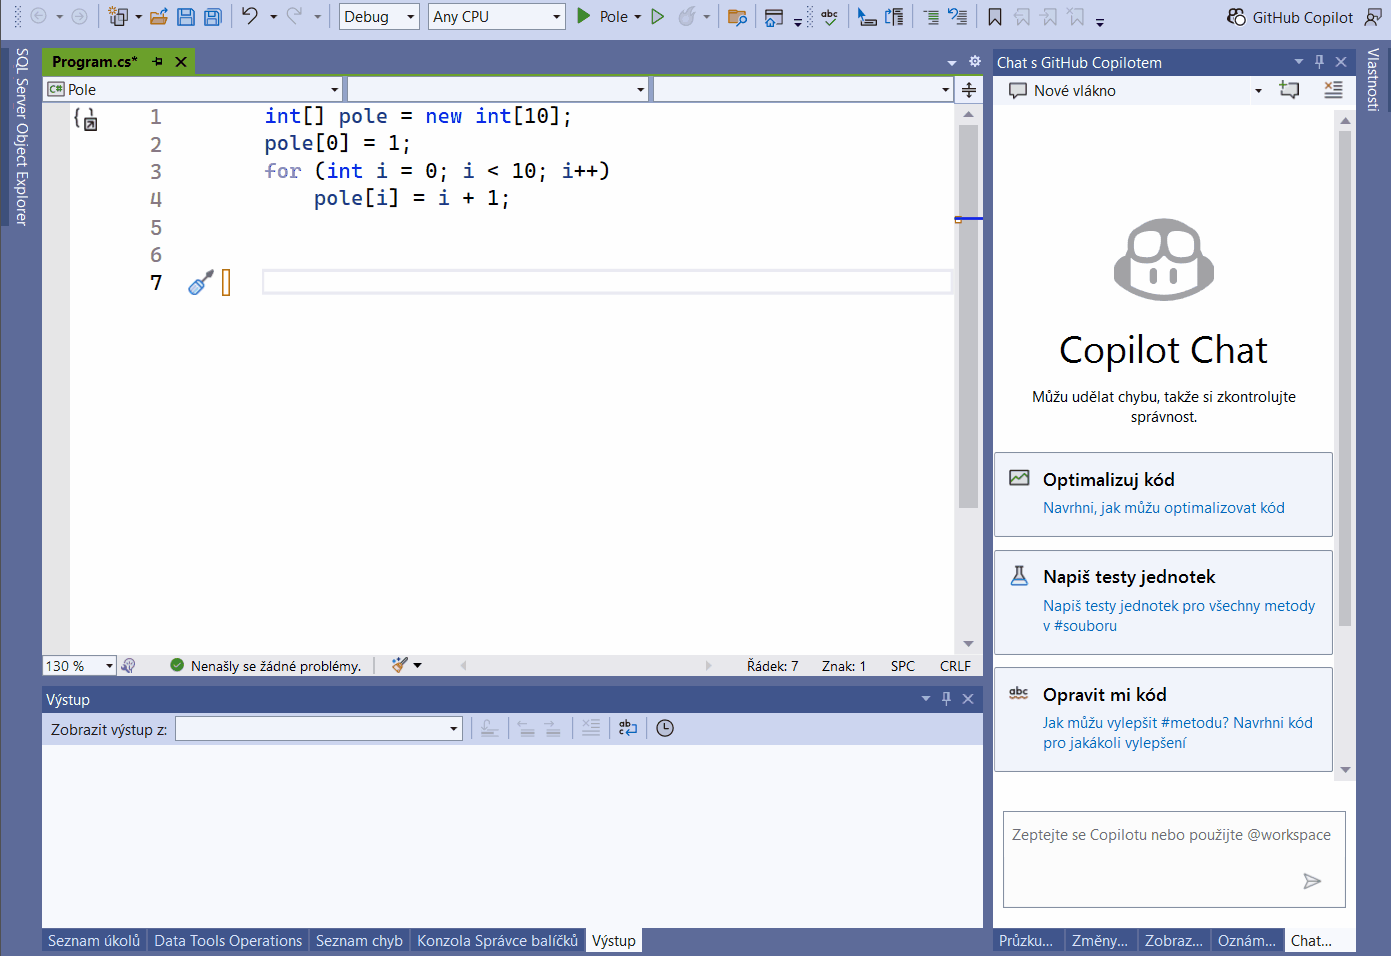Open the 'Zobrazit výstup z' source dropdown

tap(319, 729)
